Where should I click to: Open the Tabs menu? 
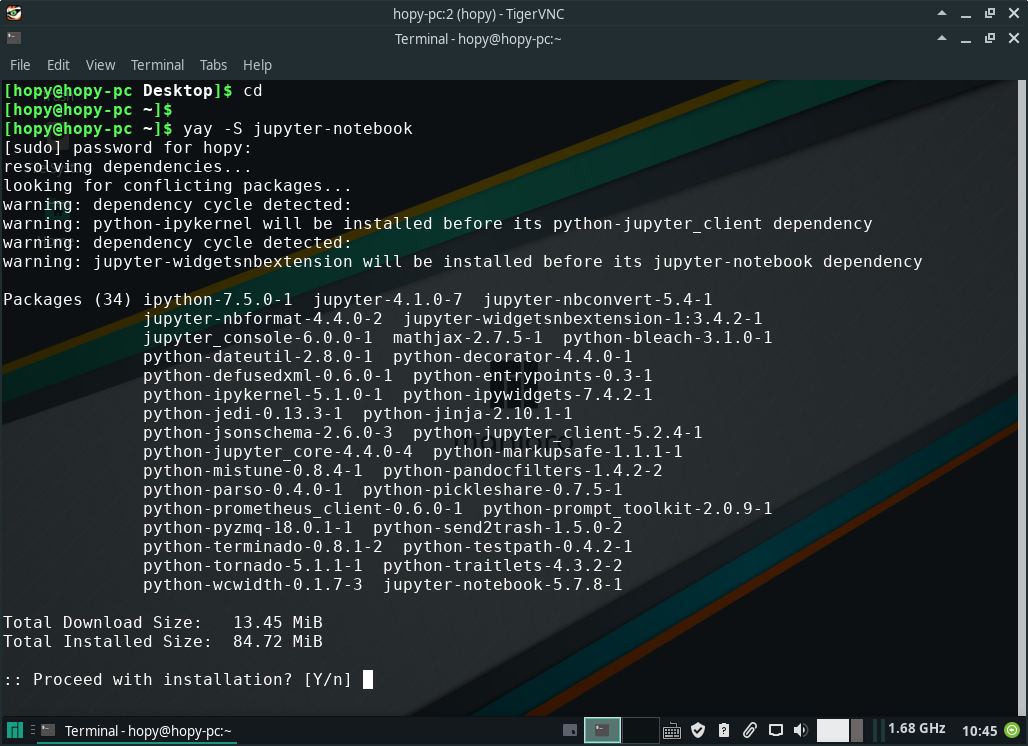213,65
